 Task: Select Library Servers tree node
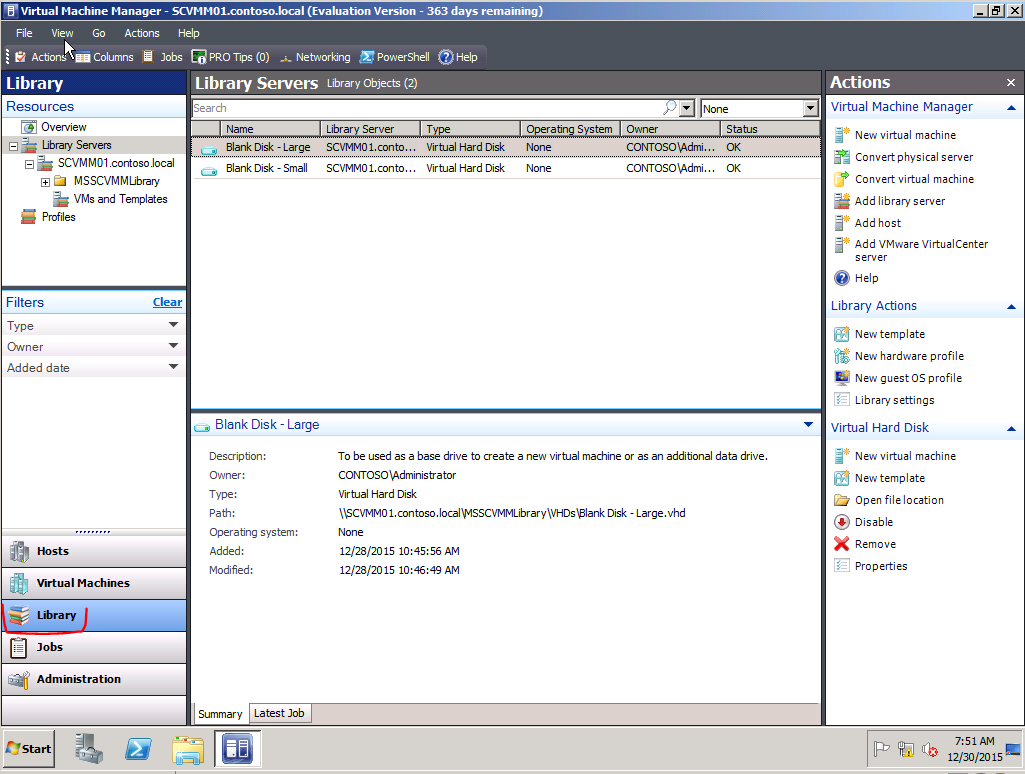pyautogui.click(x=76, y=145)
